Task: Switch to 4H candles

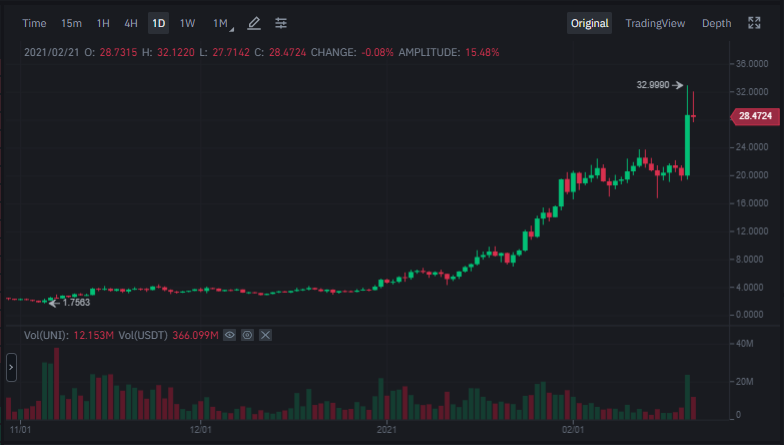Action: pos(131,24)
